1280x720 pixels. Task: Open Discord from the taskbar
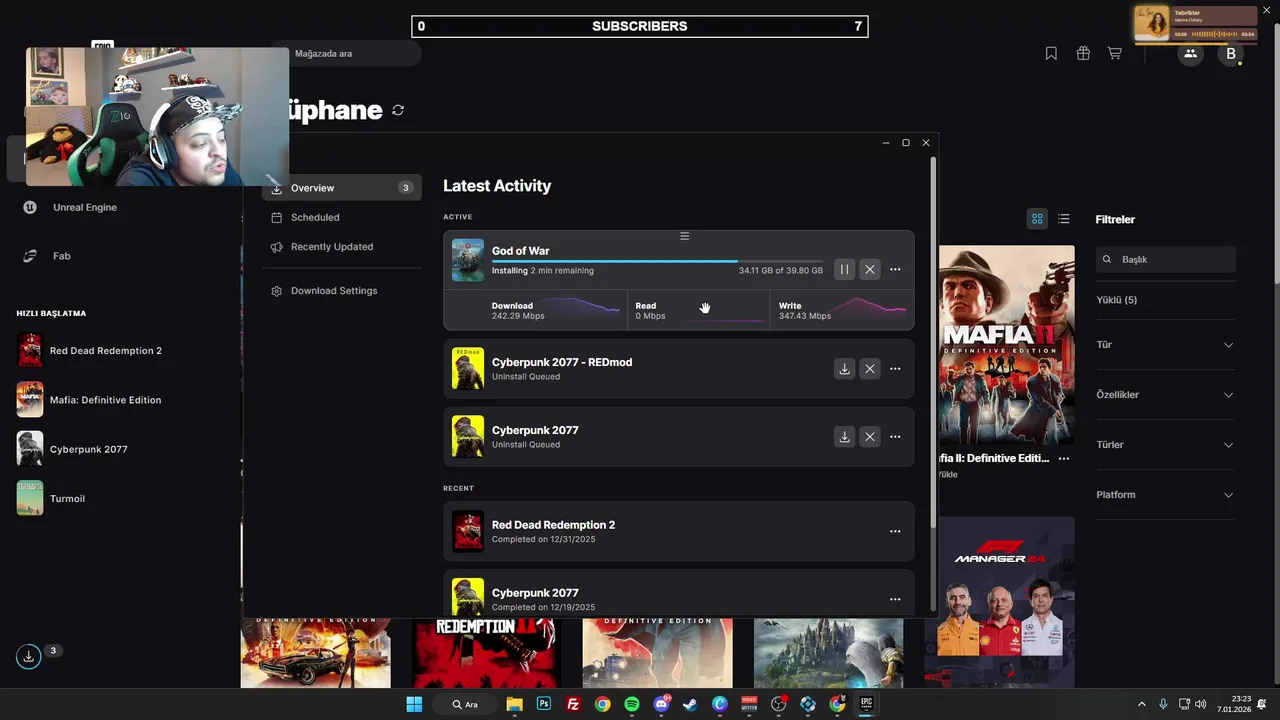[x=661, y=704]
